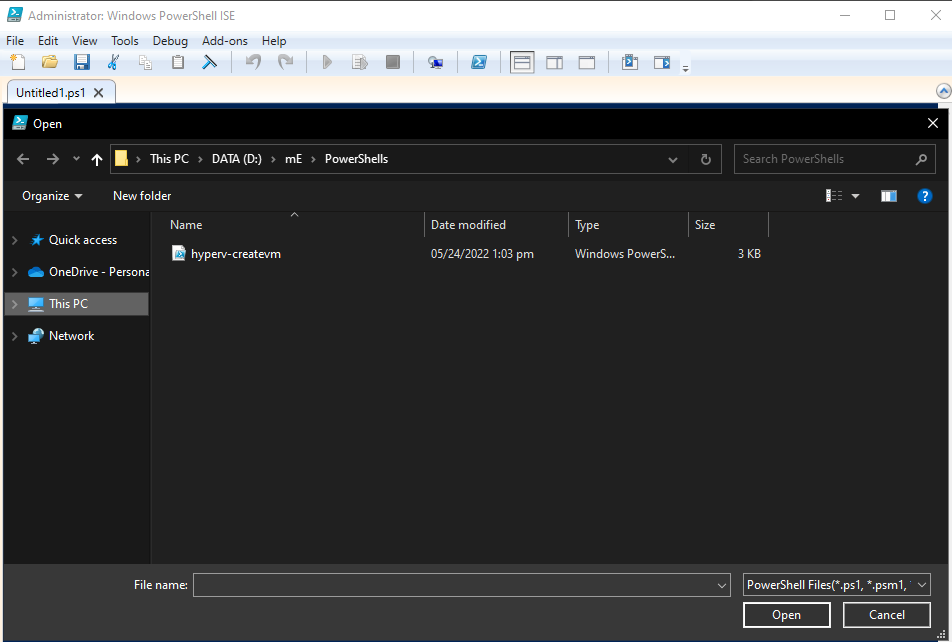Click the blue Help question icon
The image size is (952, 642).
point(925,196)
